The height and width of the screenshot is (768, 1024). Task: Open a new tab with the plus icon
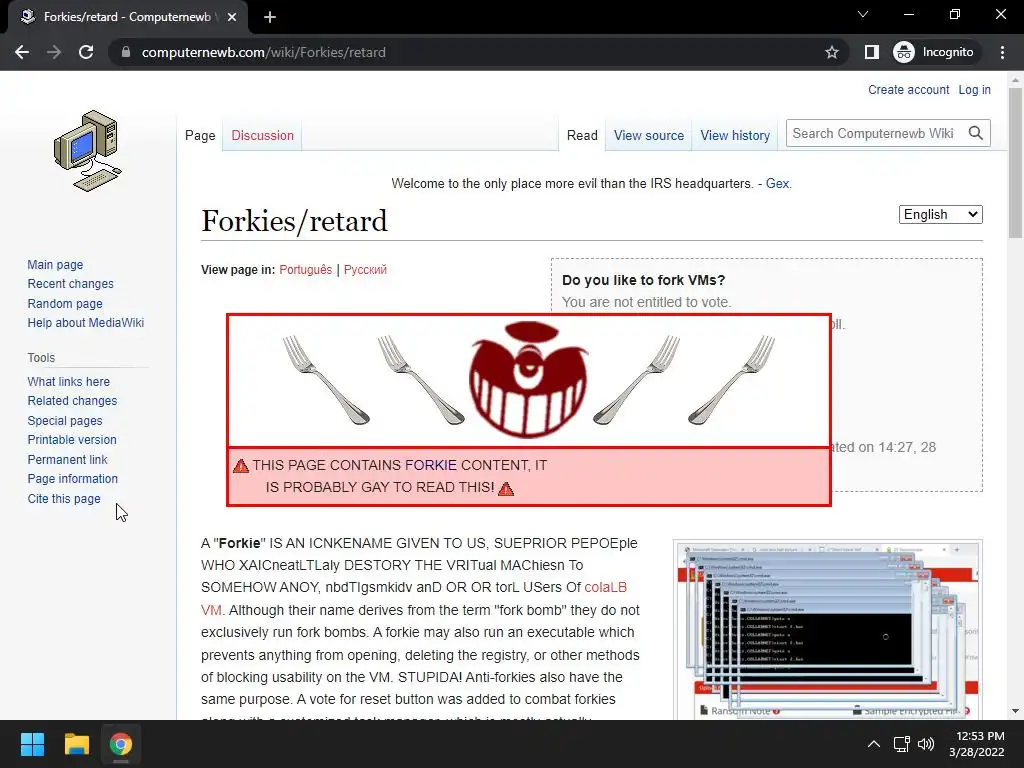click(270, 17)
